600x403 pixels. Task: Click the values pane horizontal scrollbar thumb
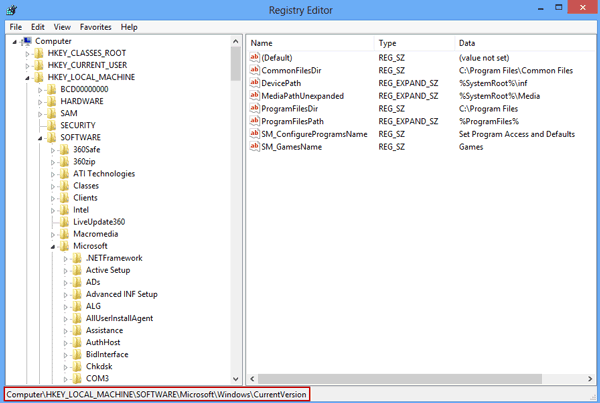400,379
